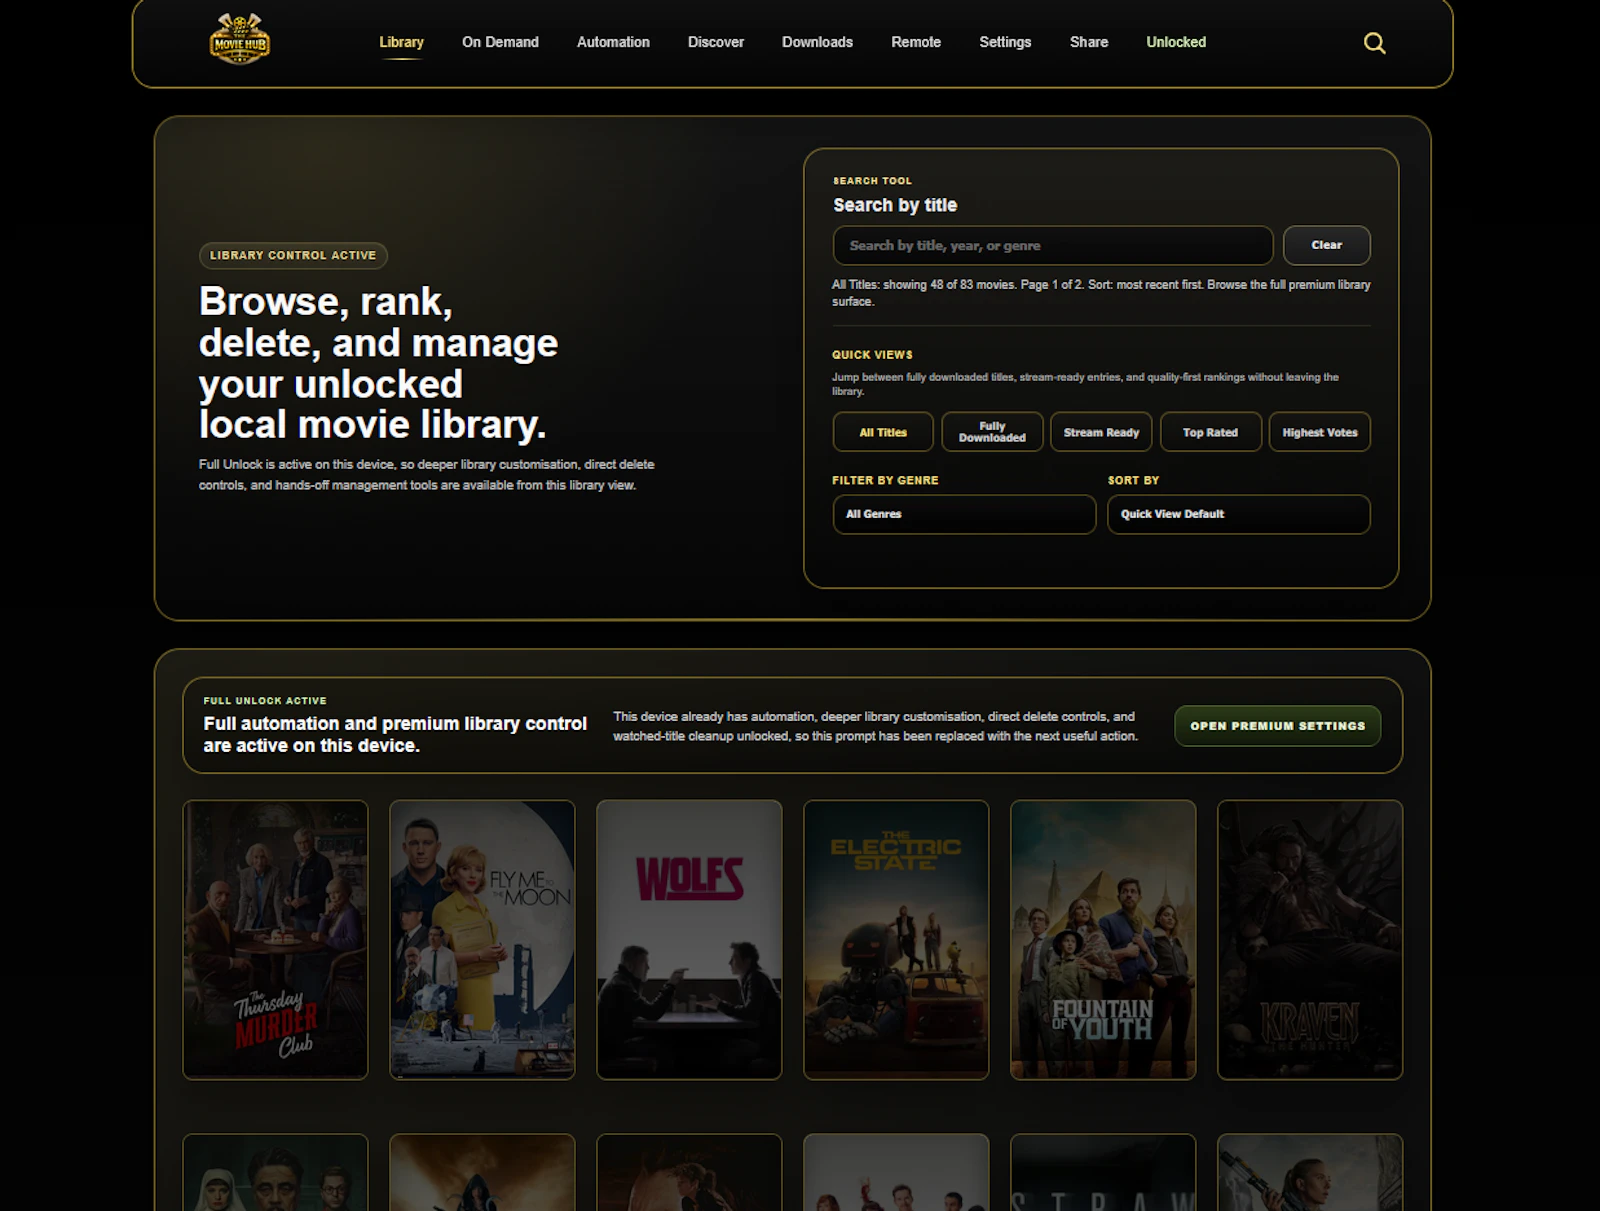This screenshot has width=1600, height=1211.
Task: Expand the All Genres filter dropdown
Action: 964,514
